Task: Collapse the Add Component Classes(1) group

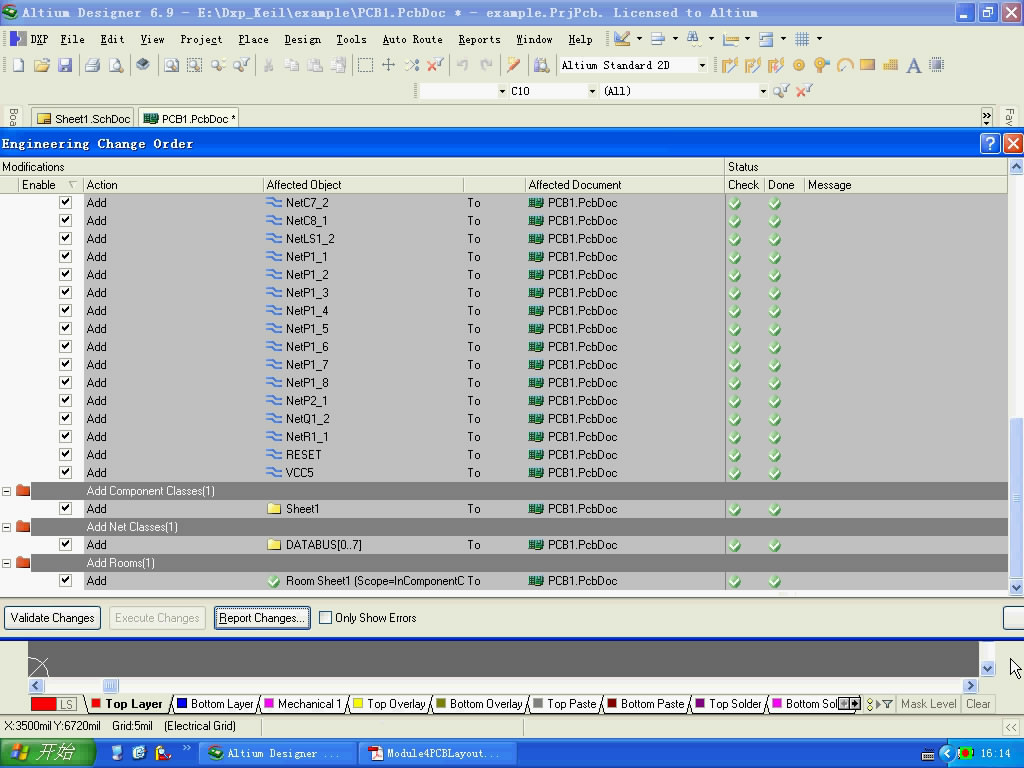Action: (7, 490)
